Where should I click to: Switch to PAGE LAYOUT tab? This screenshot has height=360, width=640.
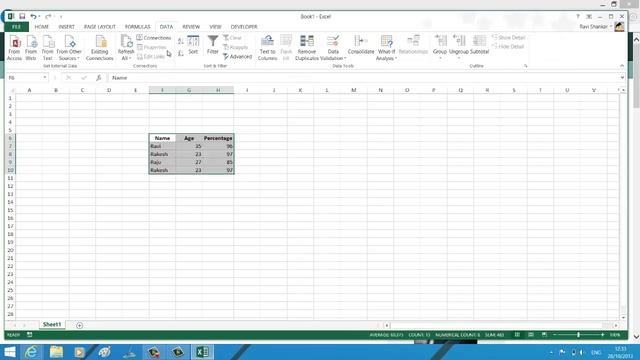pos(100,27)
